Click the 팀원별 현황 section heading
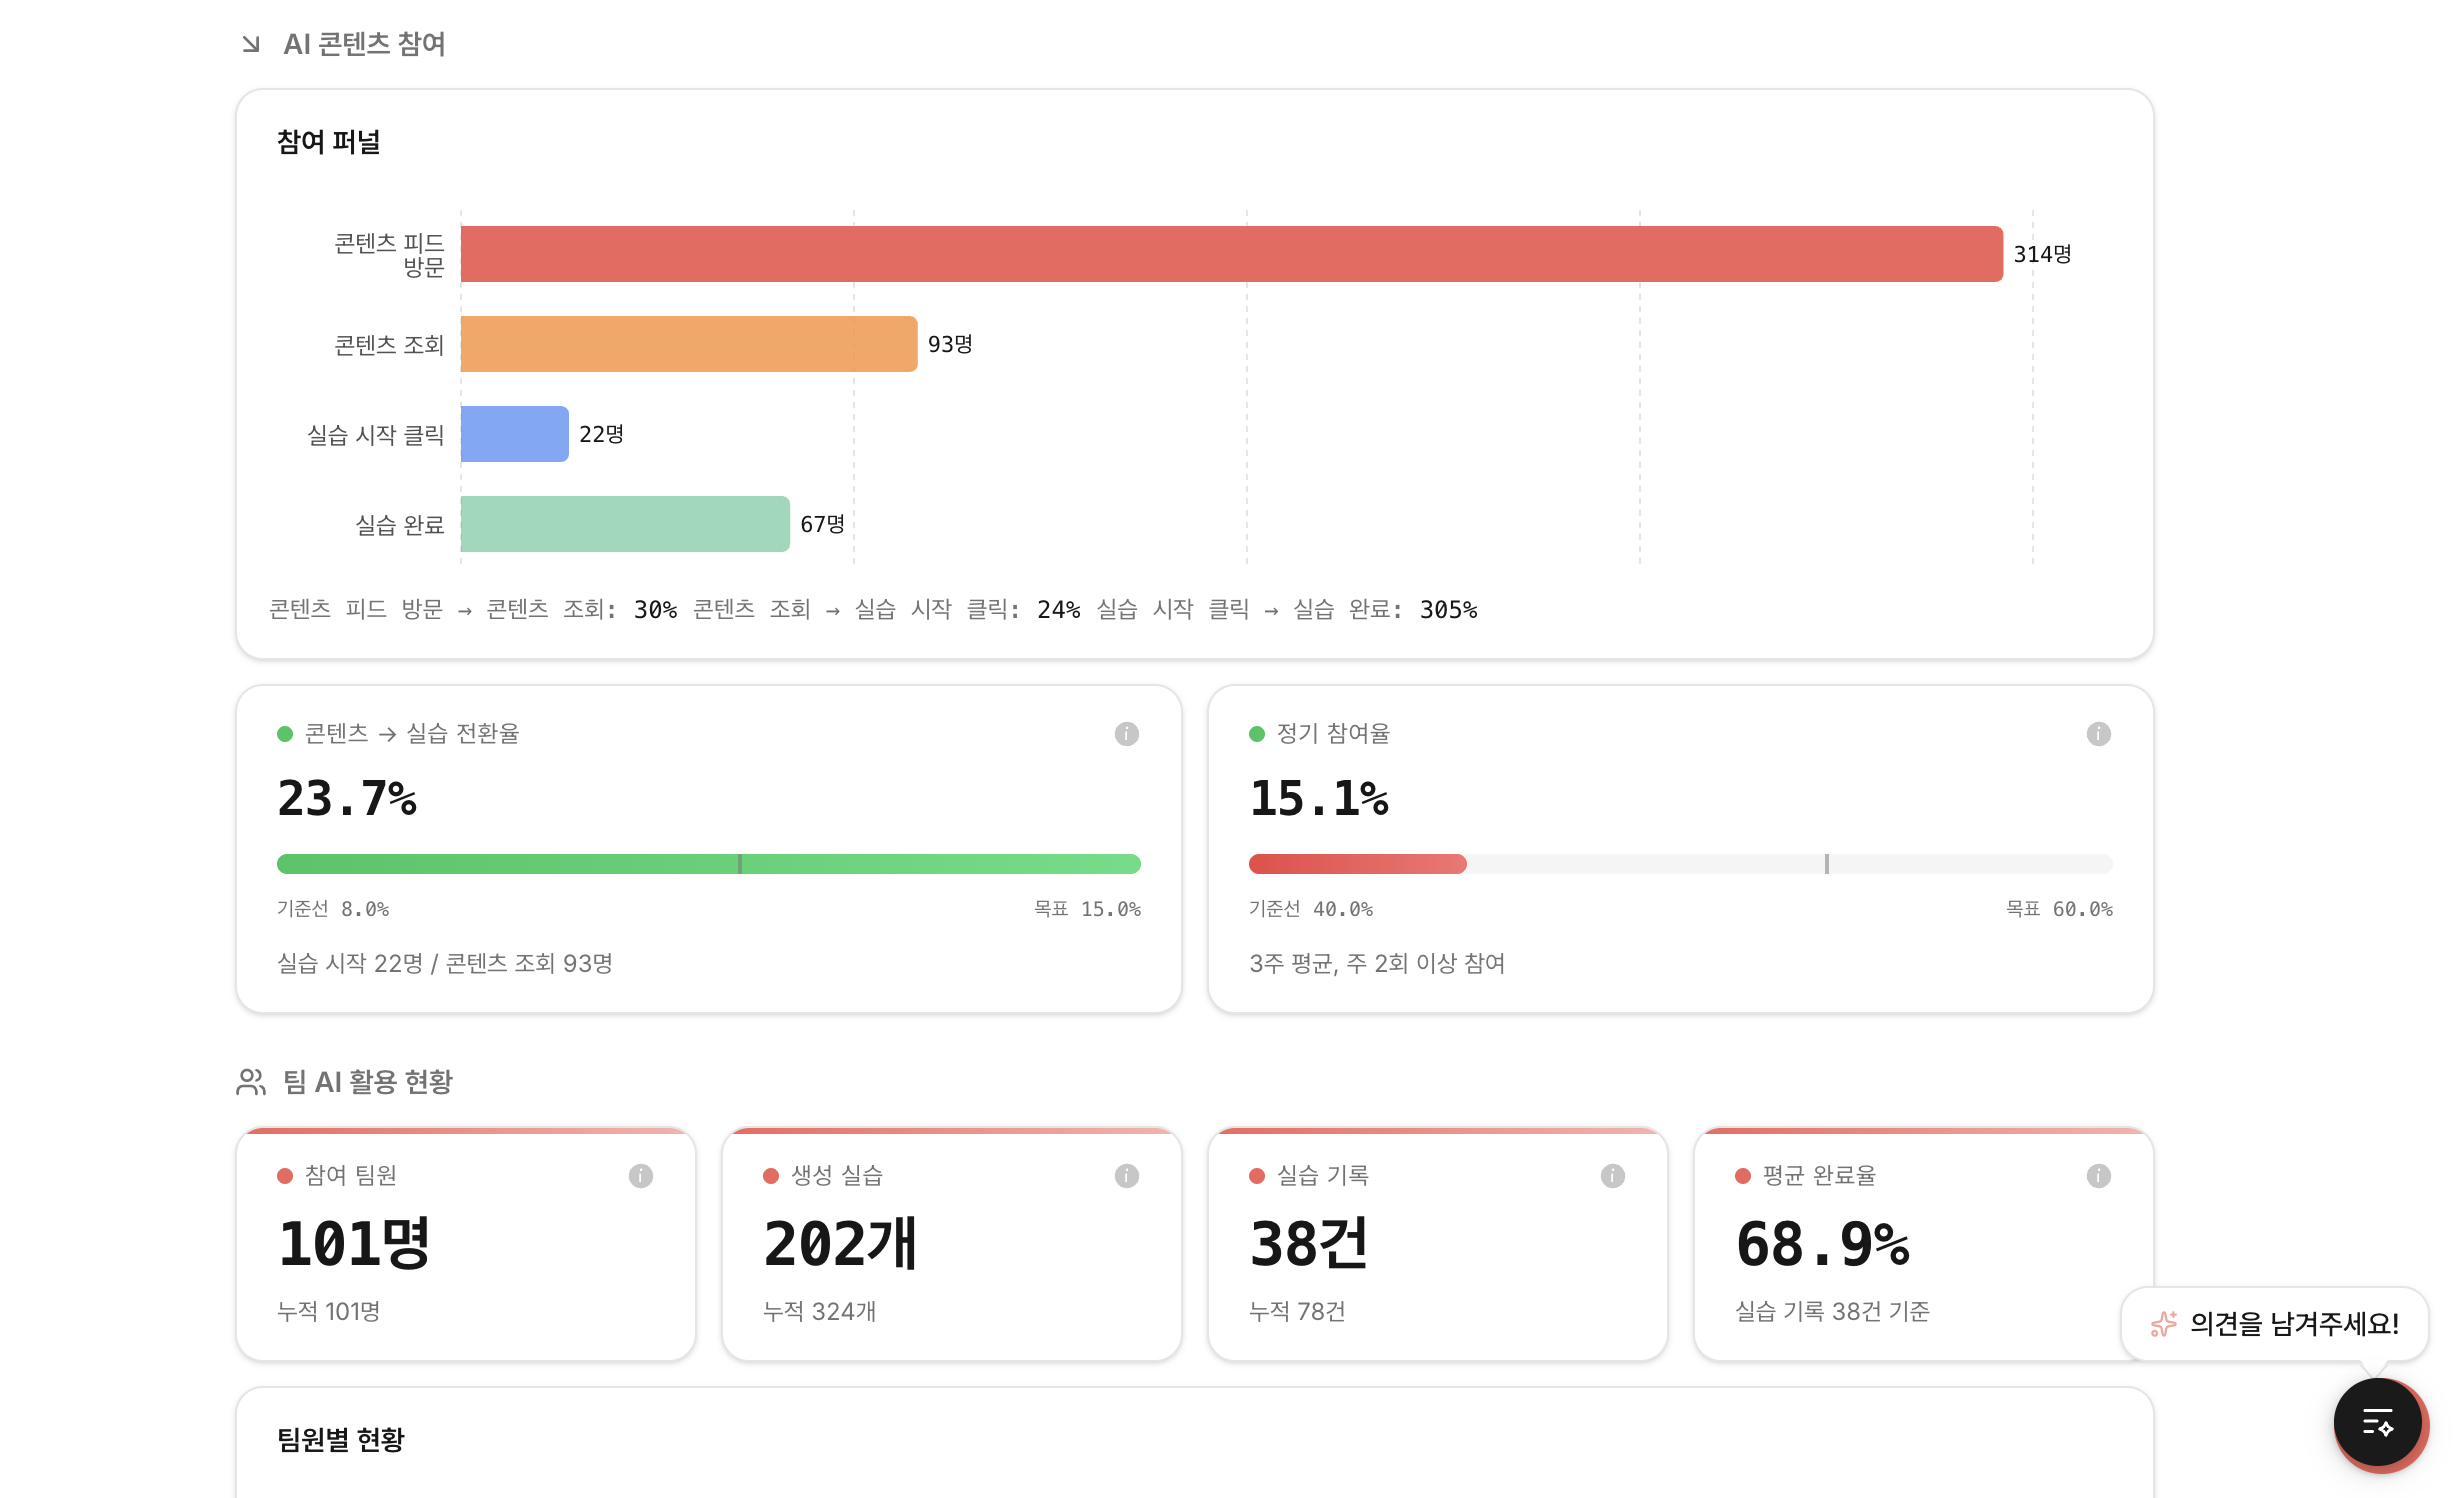The height and width of the screenshot is (1498, 2458). pos(340,1440)
